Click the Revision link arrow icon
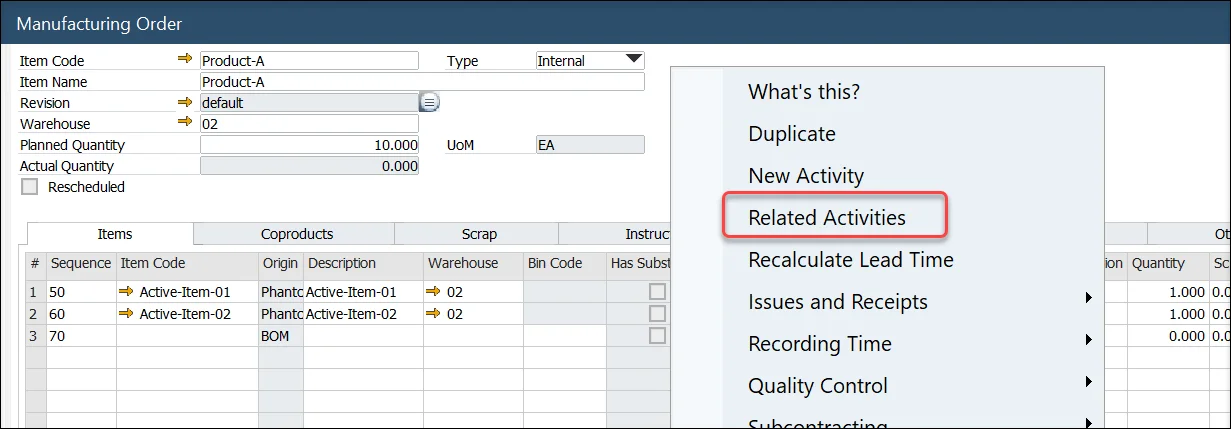The height and width of the screenshot is (429, 1231). pyautogui.click(x=184, y=102)
